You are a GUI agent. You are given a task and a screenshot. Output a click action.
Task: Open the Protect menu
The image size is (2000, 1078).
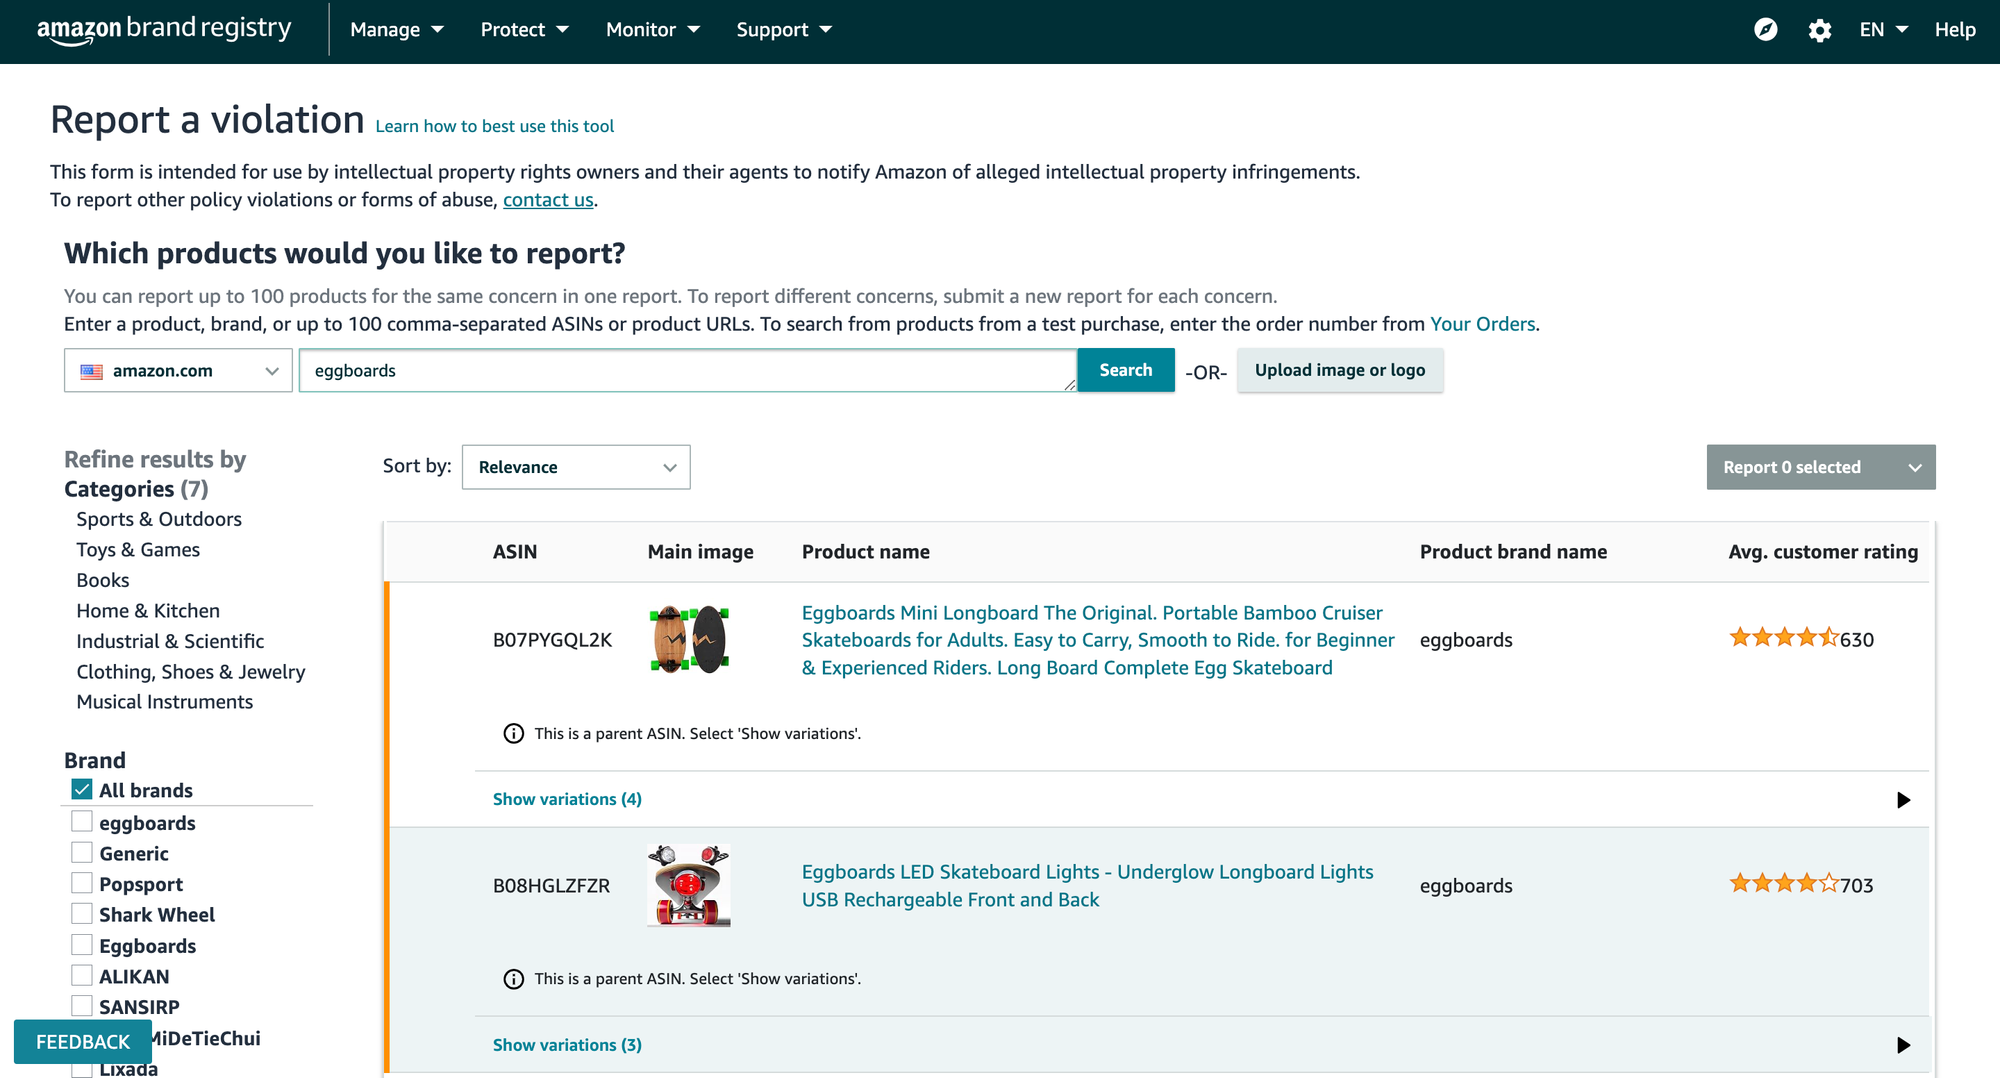point(524,30)
